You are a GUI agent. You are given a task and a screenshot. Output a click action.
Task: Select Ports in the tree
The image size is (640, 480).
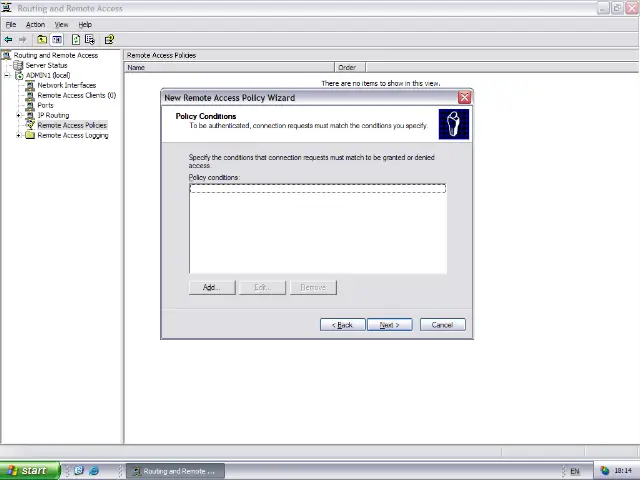(x=45, y=105)
